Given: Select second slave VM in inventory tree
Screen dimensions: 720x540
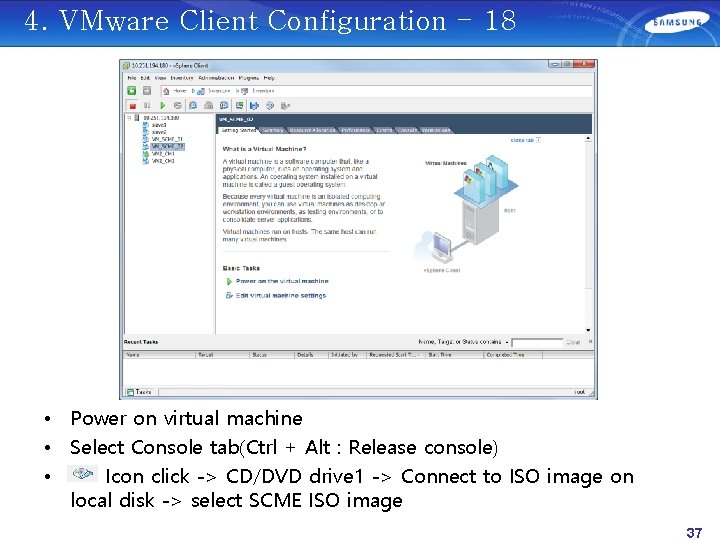Looking at the screenshot, I should [x=159, y=132].
